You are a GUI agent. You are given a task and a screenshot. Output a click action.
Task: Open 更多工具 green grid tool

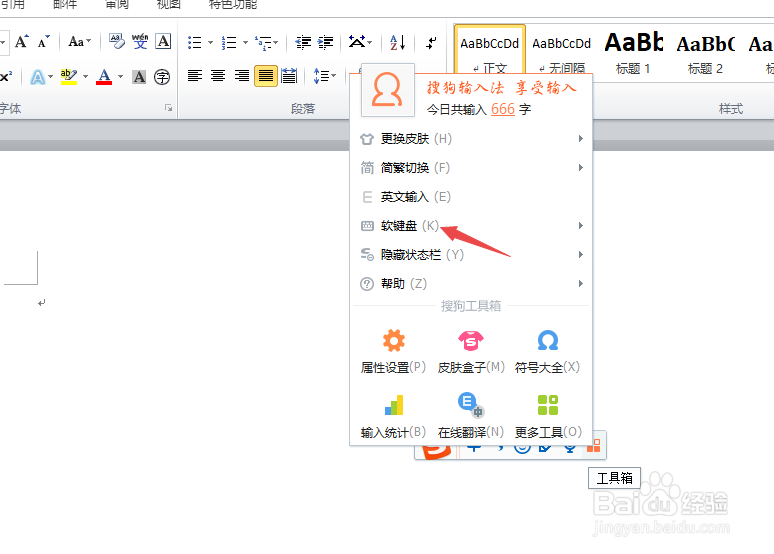[548, 416]
